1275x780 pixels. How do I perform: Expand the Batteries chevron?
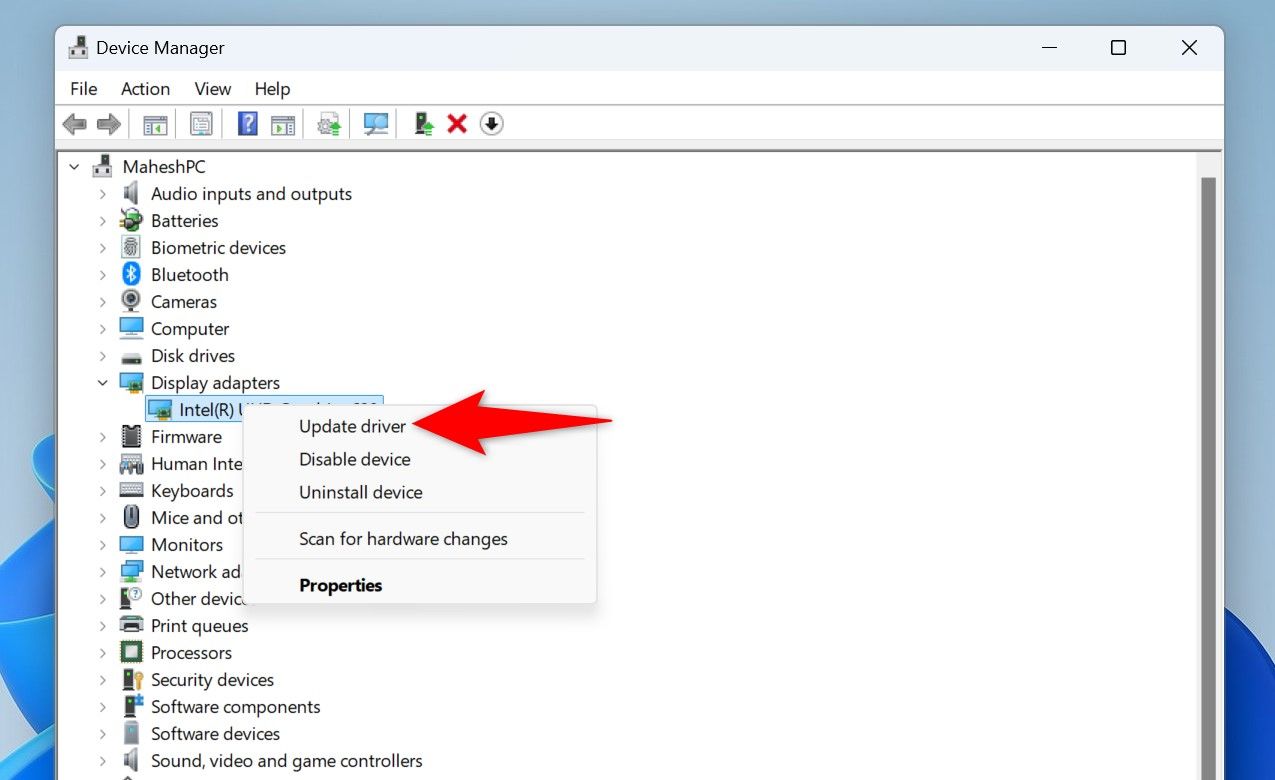102,221
